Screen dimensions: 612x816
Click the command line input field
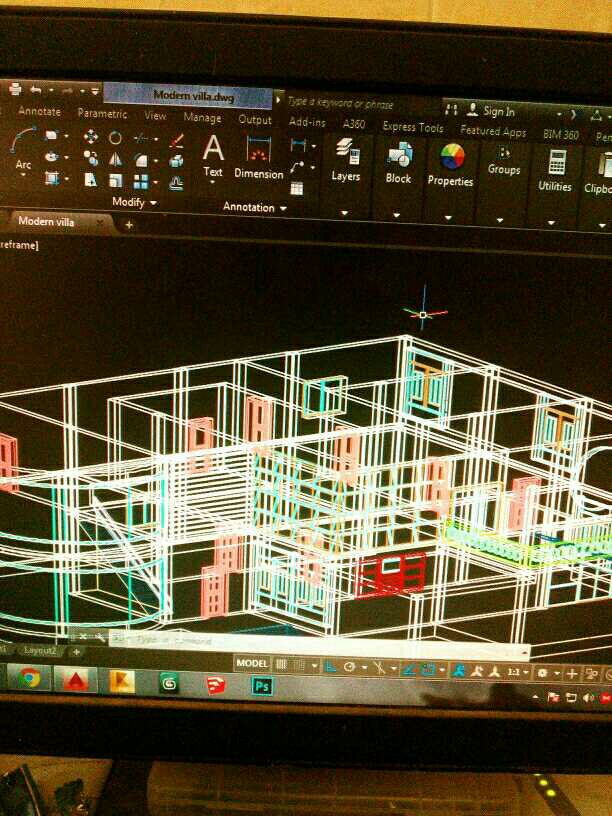[318, 643]
